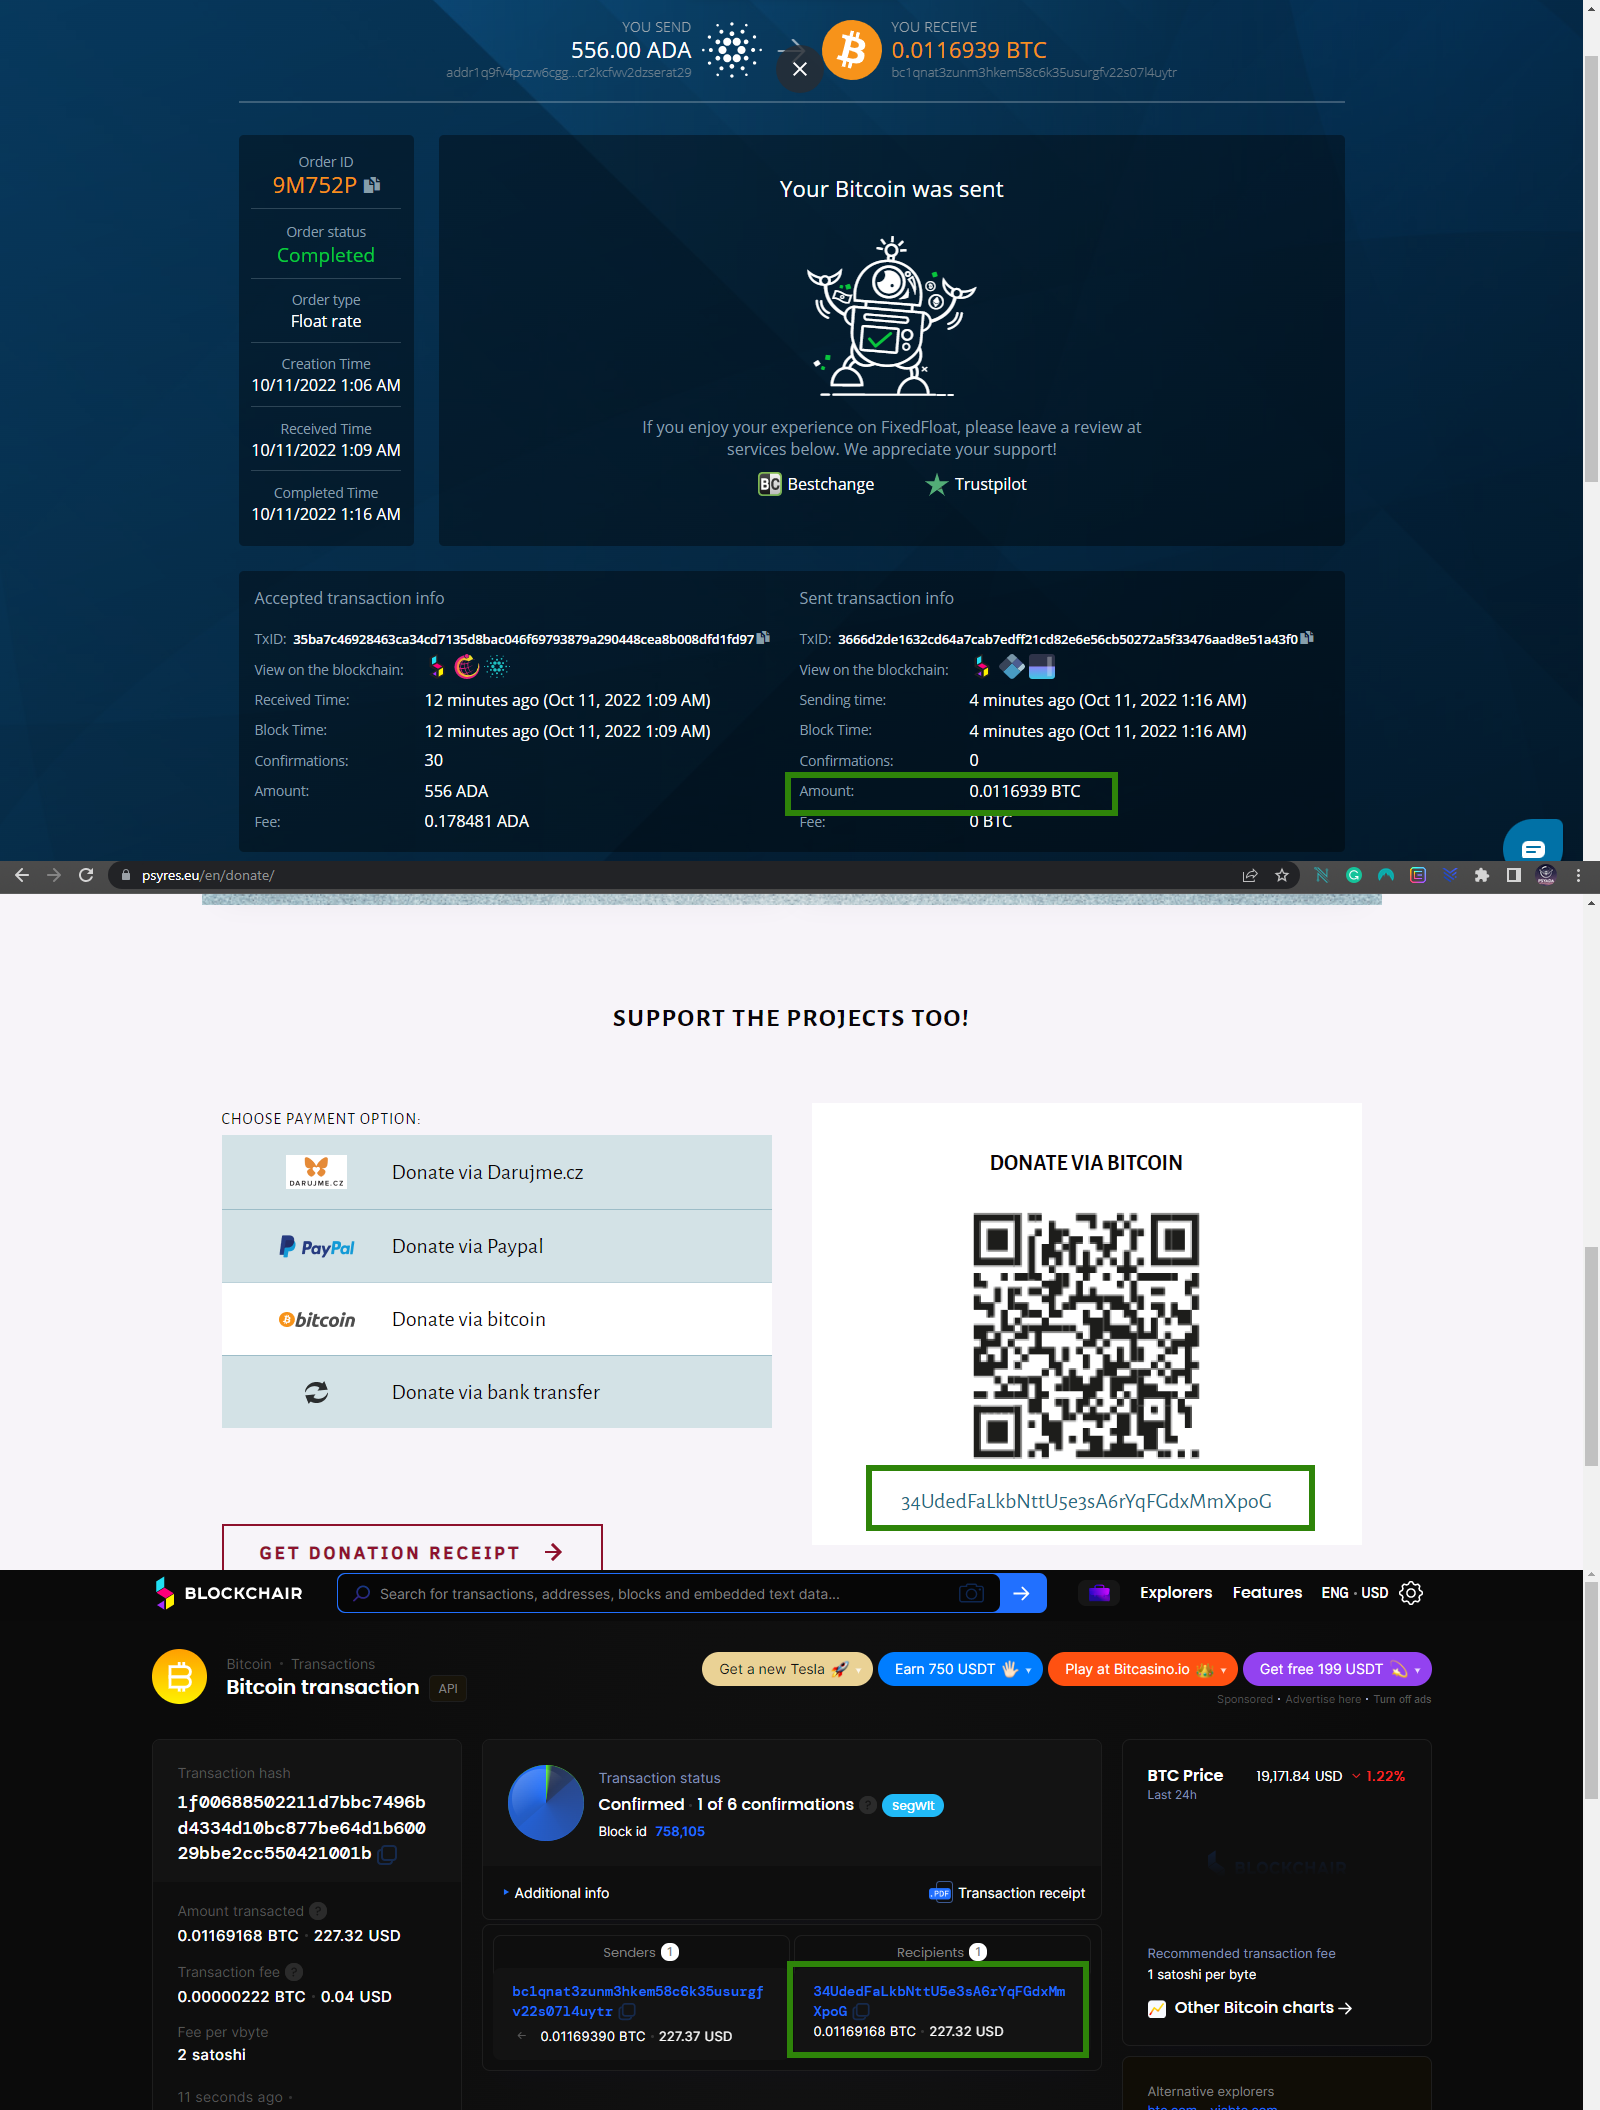Open the browser profile avatar
Viewport: 1600px width, 2110px height.
click(x=1546, y=875)
